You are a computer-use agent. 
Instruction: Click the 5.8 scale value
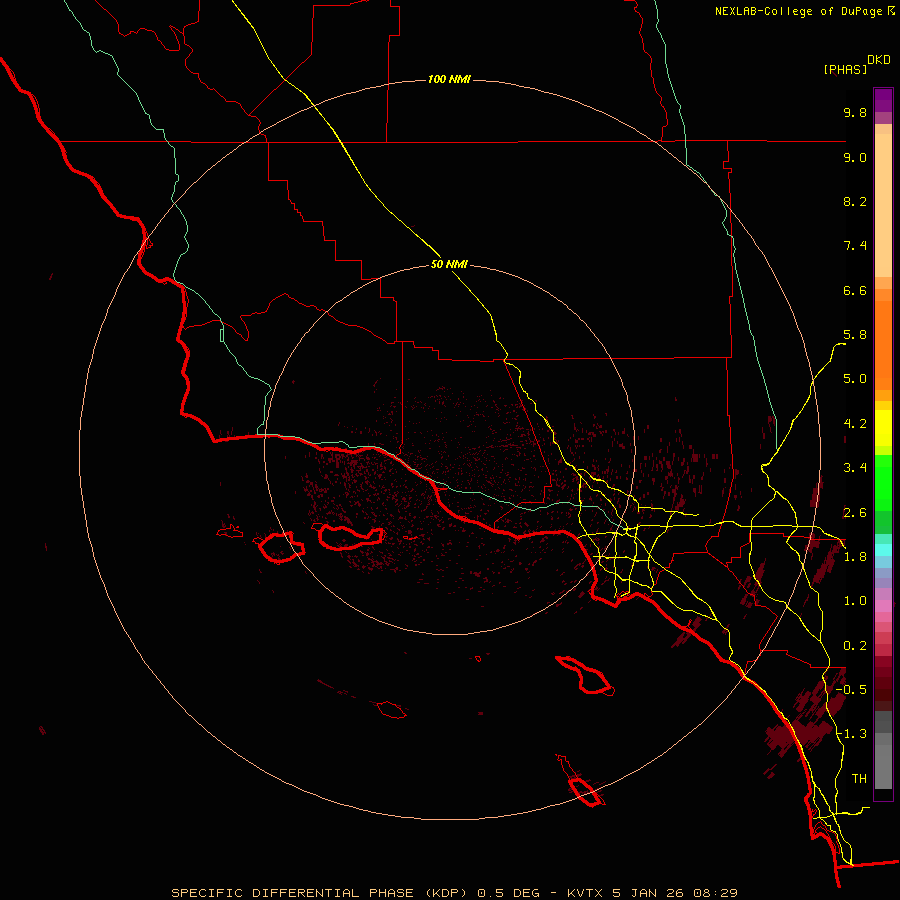pyautogui.click(x=855, y=335)
